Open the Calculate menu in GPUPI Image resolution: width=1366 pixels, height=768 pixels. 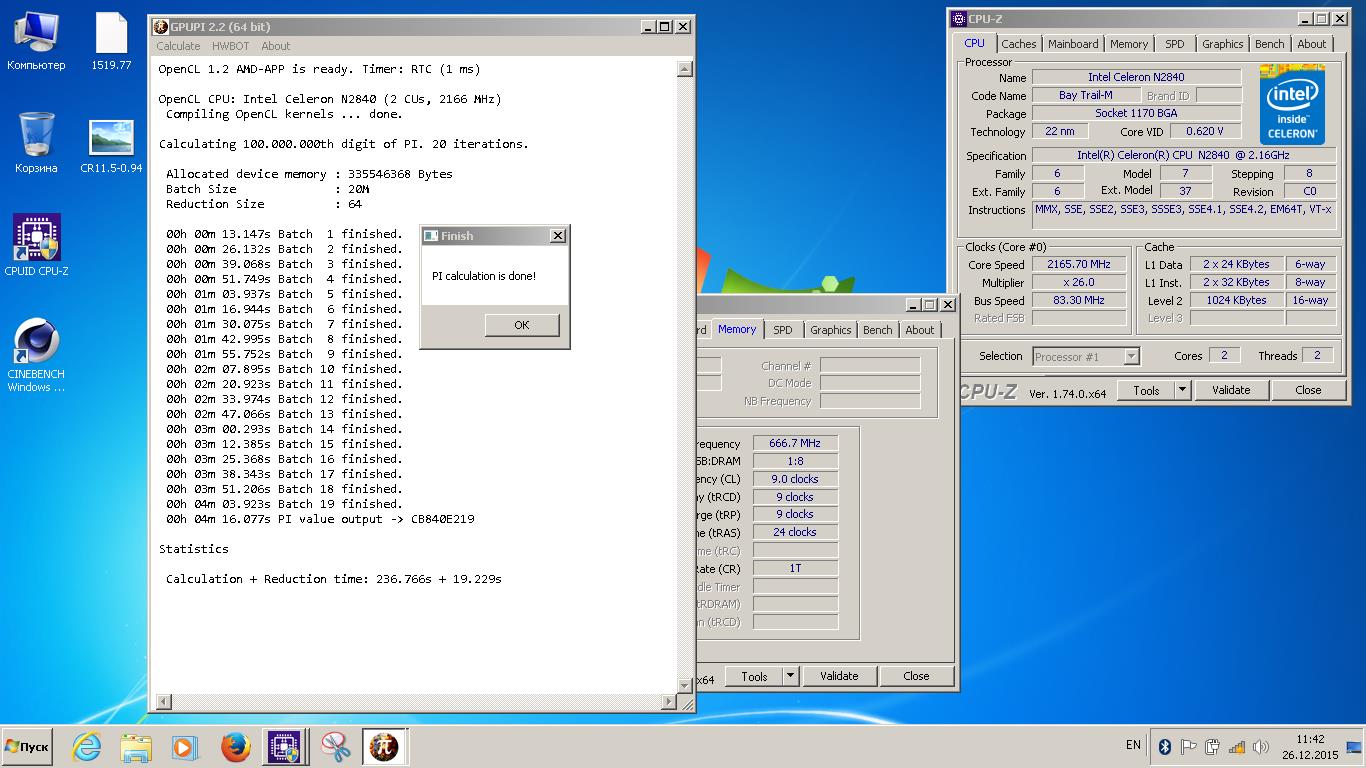[x=178, y=46]
